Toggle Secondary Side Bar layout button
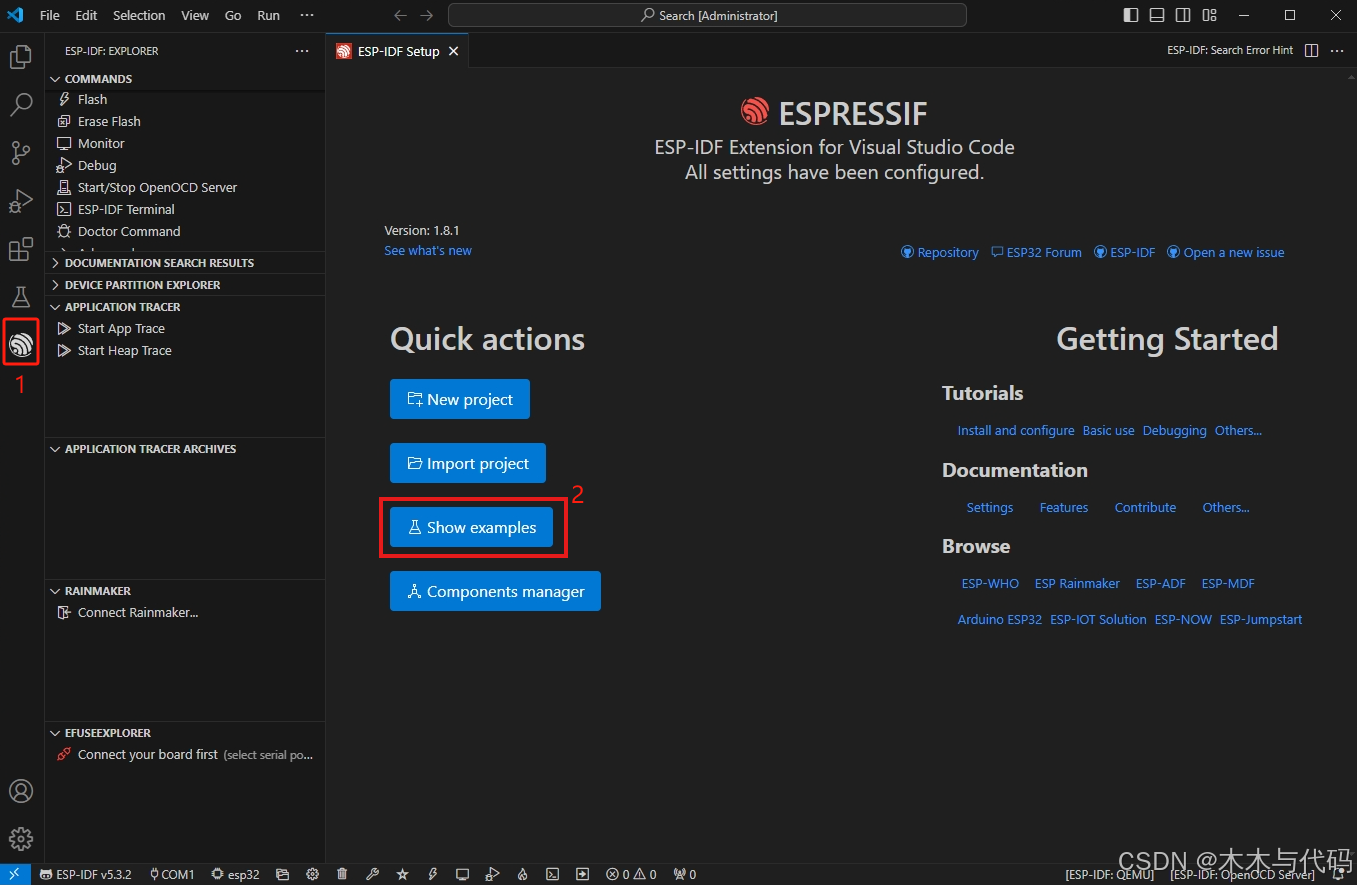Image resolution: width=1357 pixels, height=885 pixels. click(1183, 15)
